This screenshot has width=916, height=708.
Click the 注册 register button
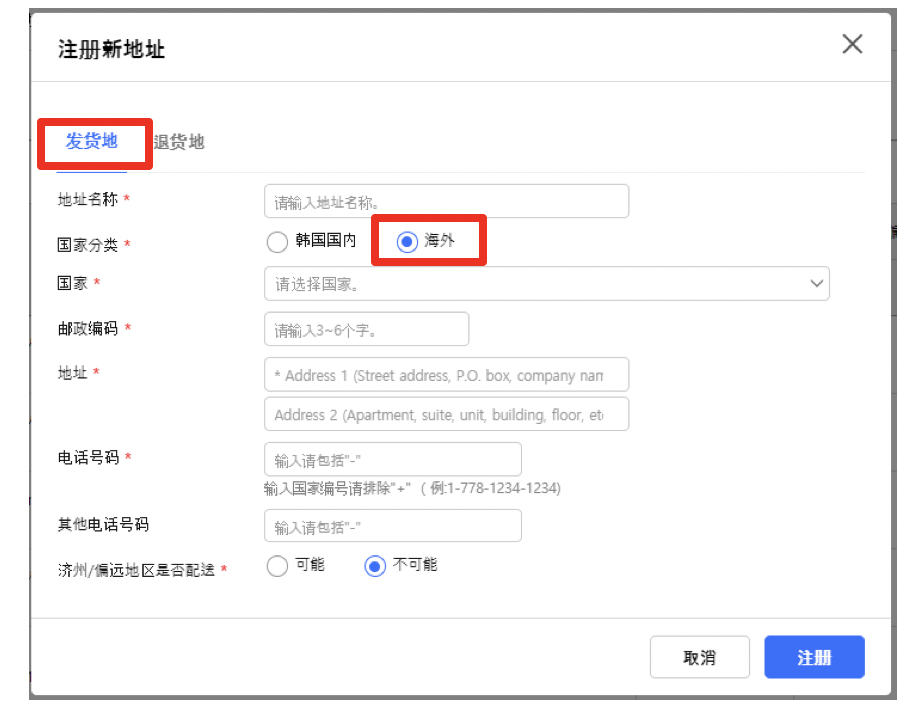(x=815, y=657)
